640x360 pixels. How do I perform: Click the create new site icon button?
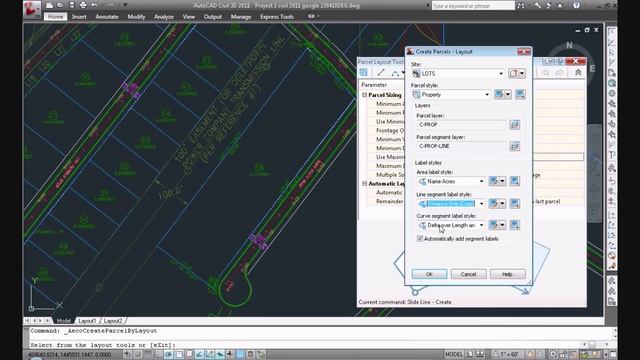point(513,73)
